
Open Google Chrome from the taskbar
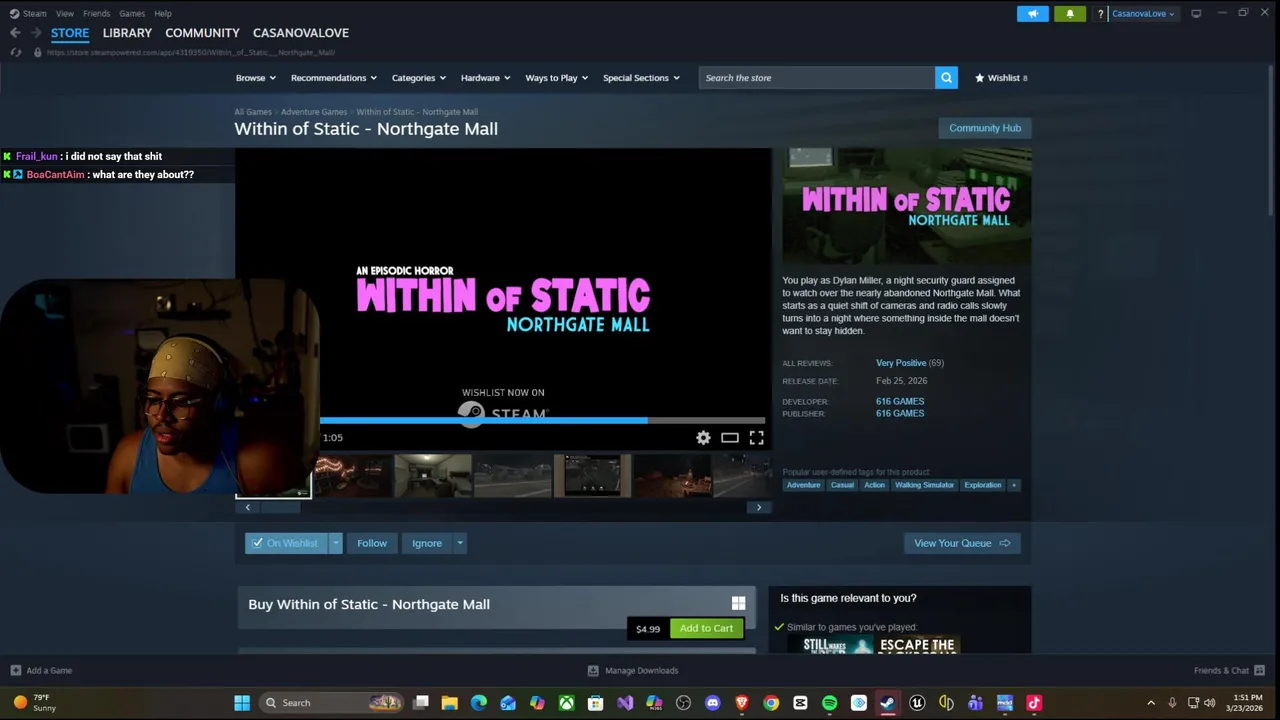[x=771, y=703]
